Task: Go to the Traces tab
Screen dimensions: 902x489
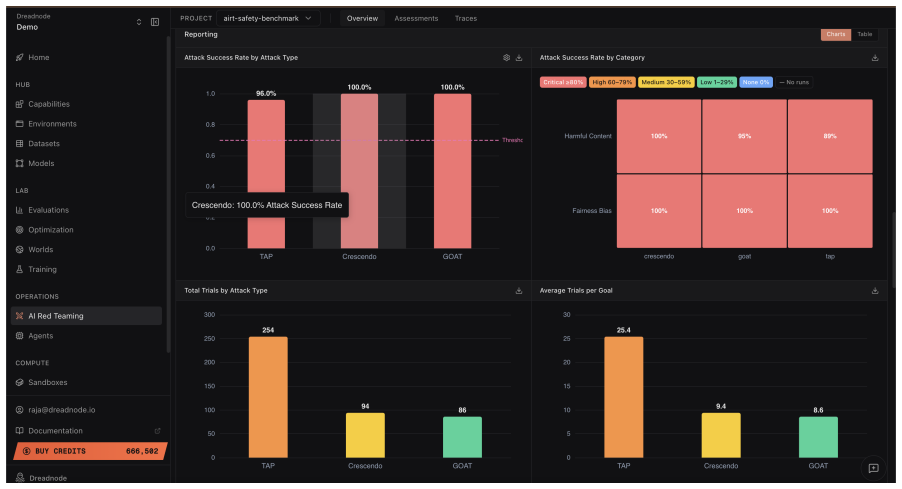Action: tap(465, 18)
